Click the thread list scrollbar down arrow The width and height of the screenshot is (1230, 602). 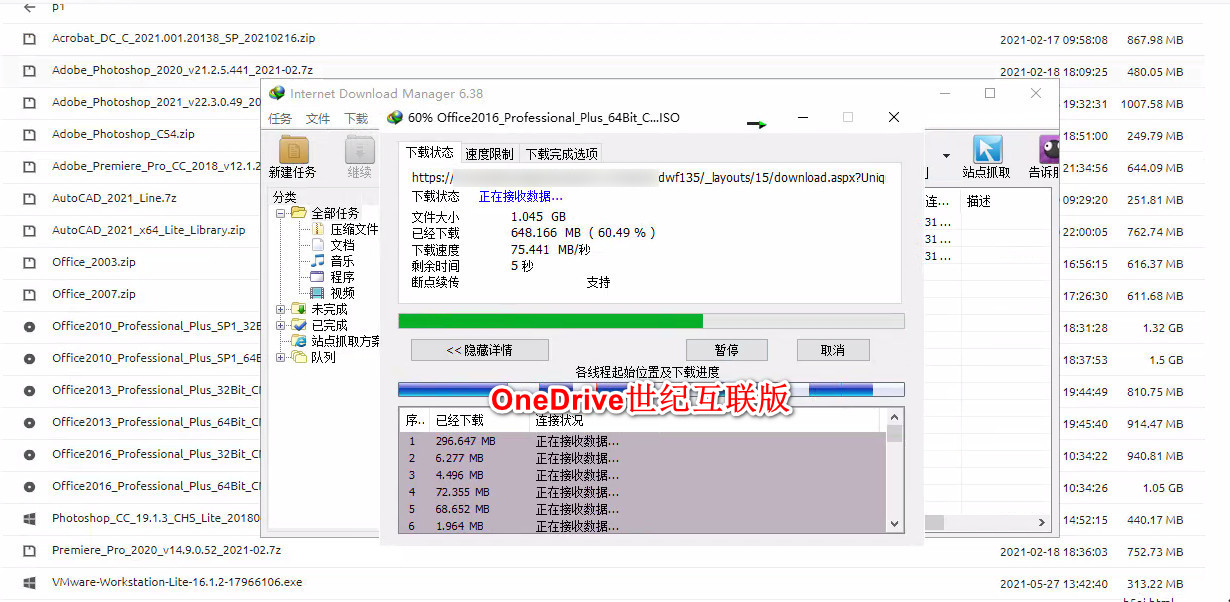click(895, 524)
